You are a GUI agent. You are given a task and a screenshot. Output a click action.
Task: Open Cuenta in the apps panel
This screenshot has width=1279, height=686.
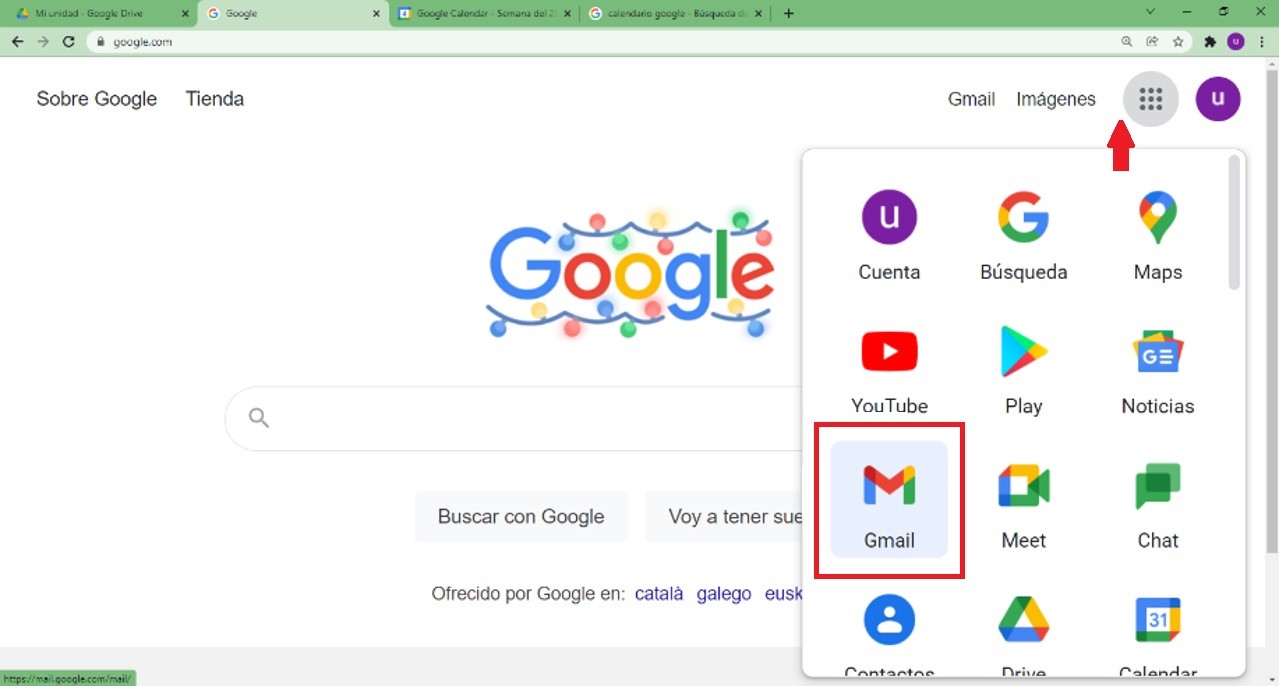click(x=889, y=235)
